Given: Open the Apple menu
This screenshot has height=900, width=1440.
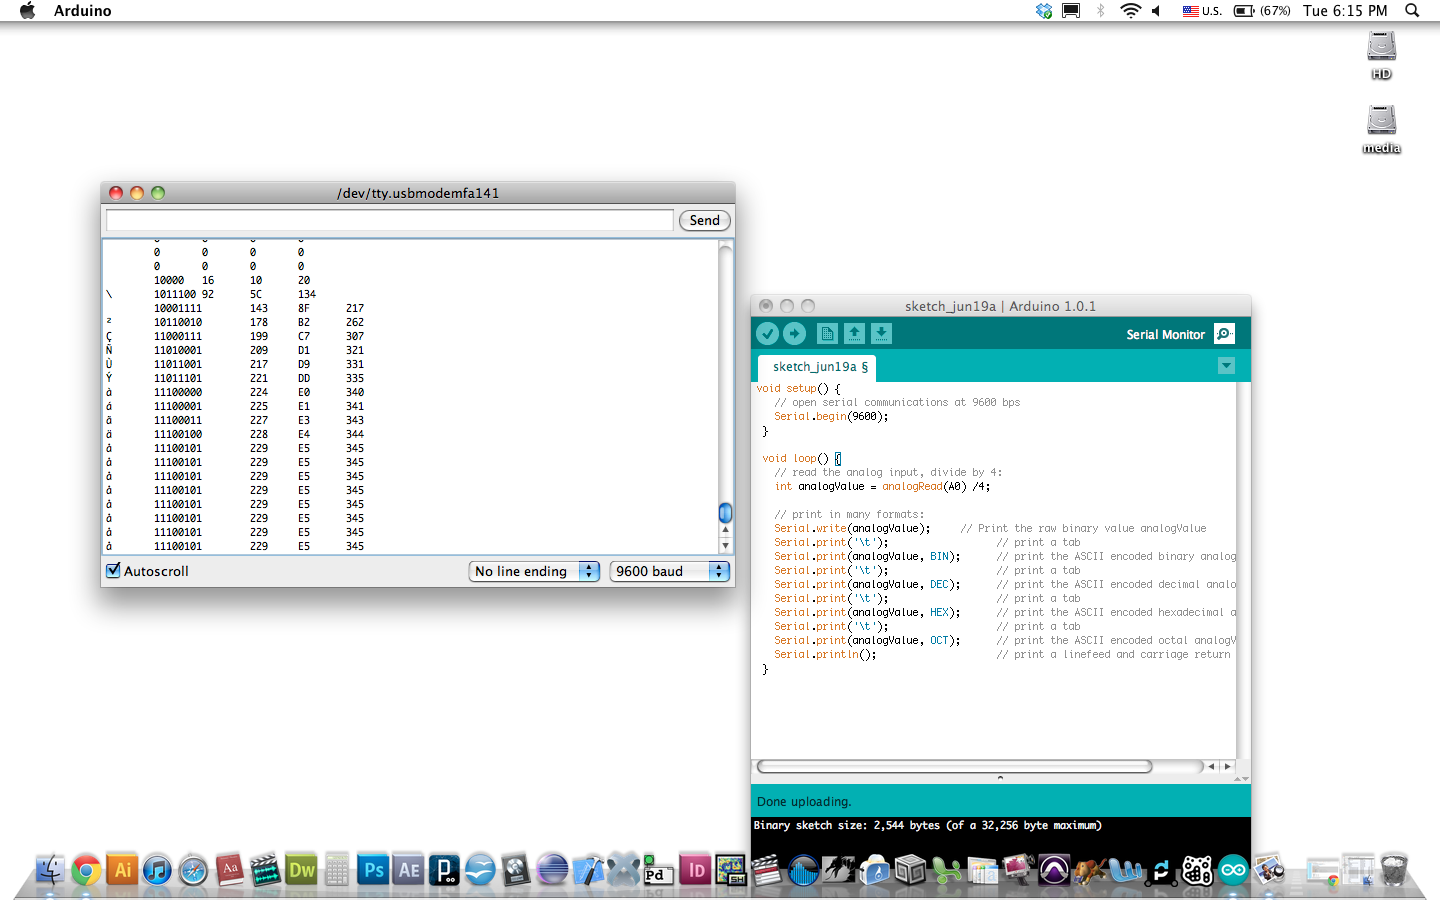Looking at the screenshot, I should [x=27, y=10].
